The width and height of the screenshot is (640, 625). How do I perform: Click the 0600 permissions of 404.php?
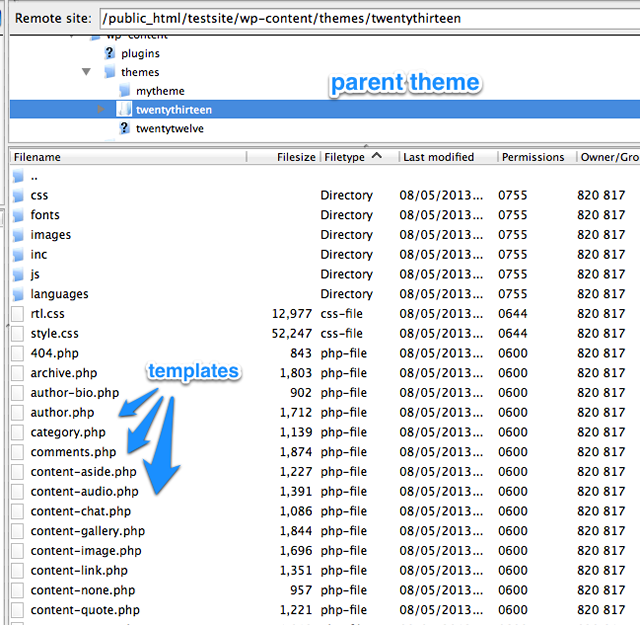pyautogui.click(x=513, y=354)
